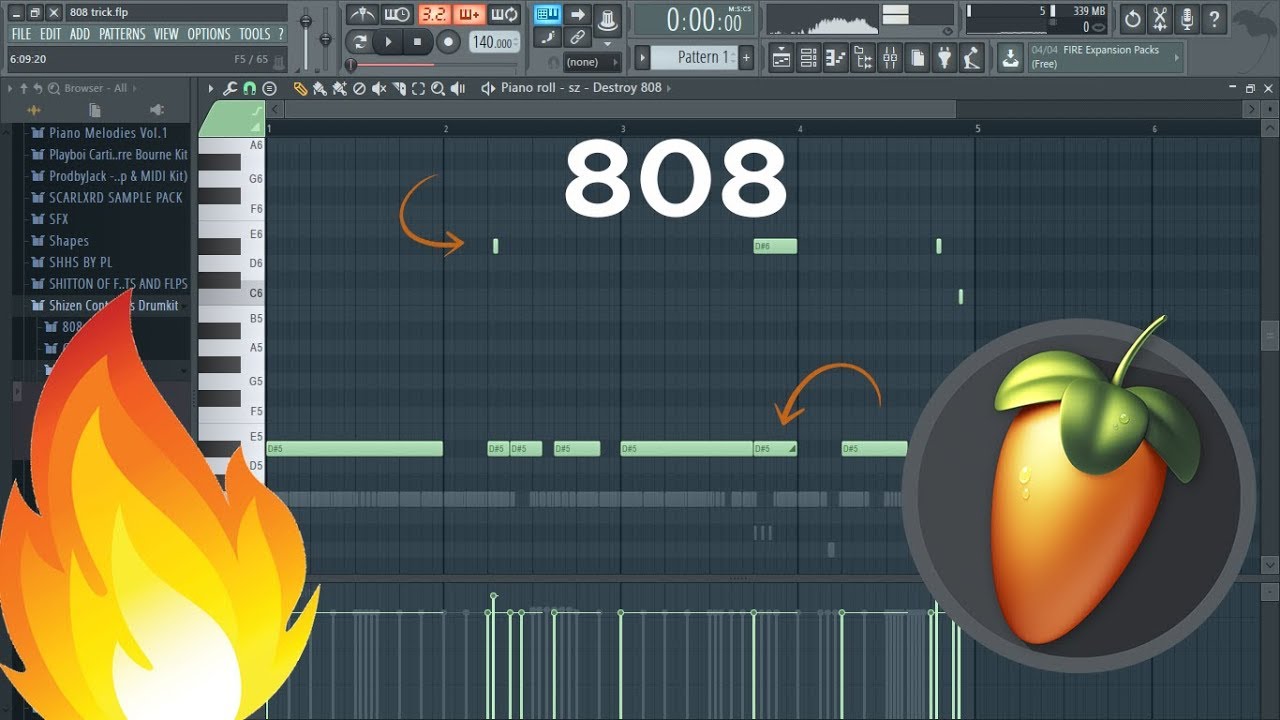The image size is (1280, 720).
Task: Open the PATTERNS menu
Action: (122, 34)
